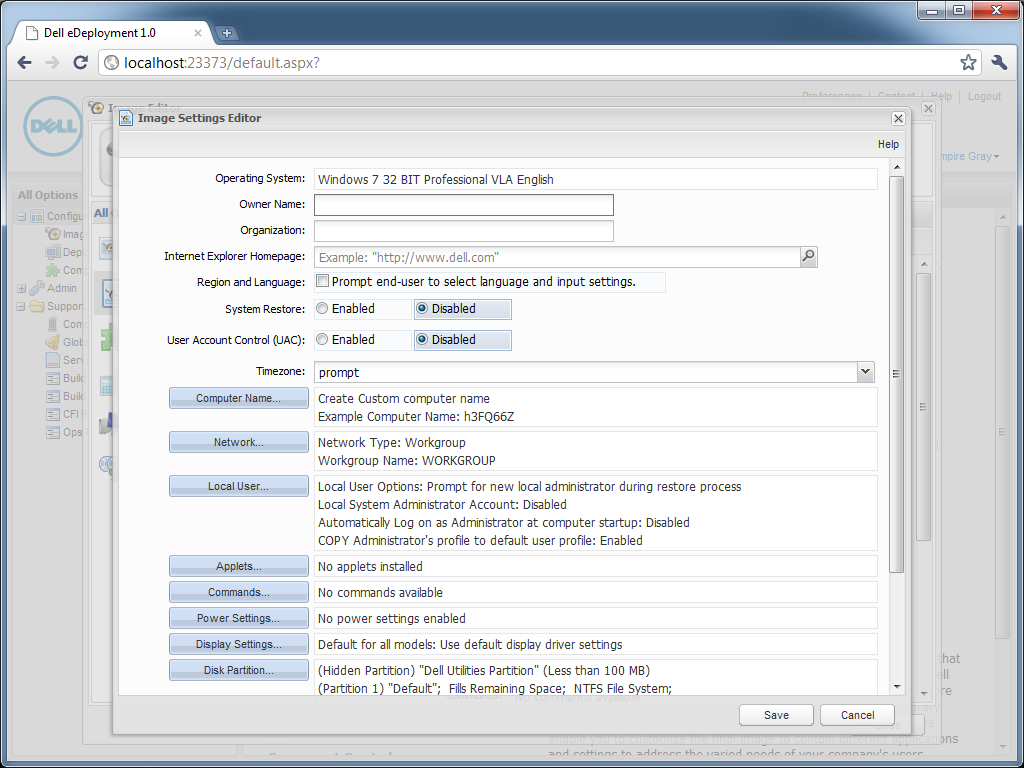Click the Logout link in the page header
The width and height of the screenshot is (1024, 768).
click(x=984, y=96)
